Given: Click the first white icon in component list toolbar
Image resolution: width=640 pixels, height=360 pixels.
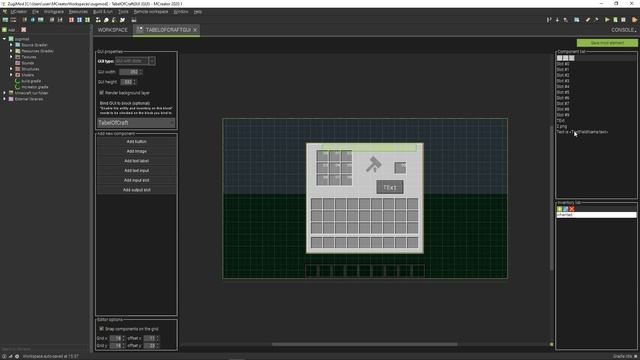Looking at the screenshot, I should coord(560,58).
